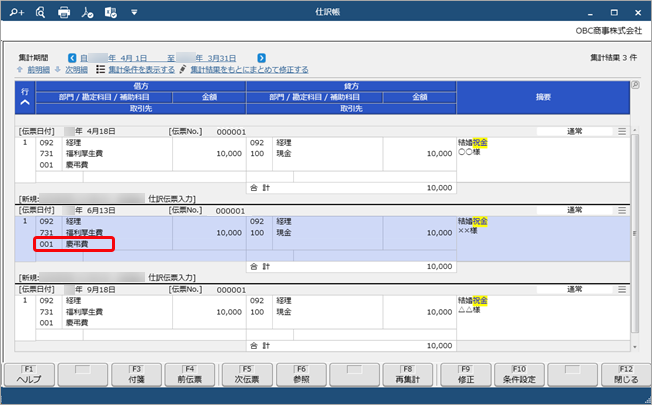Click 集計条件を表示する link

pyautogui.click(x=141, y=69)
